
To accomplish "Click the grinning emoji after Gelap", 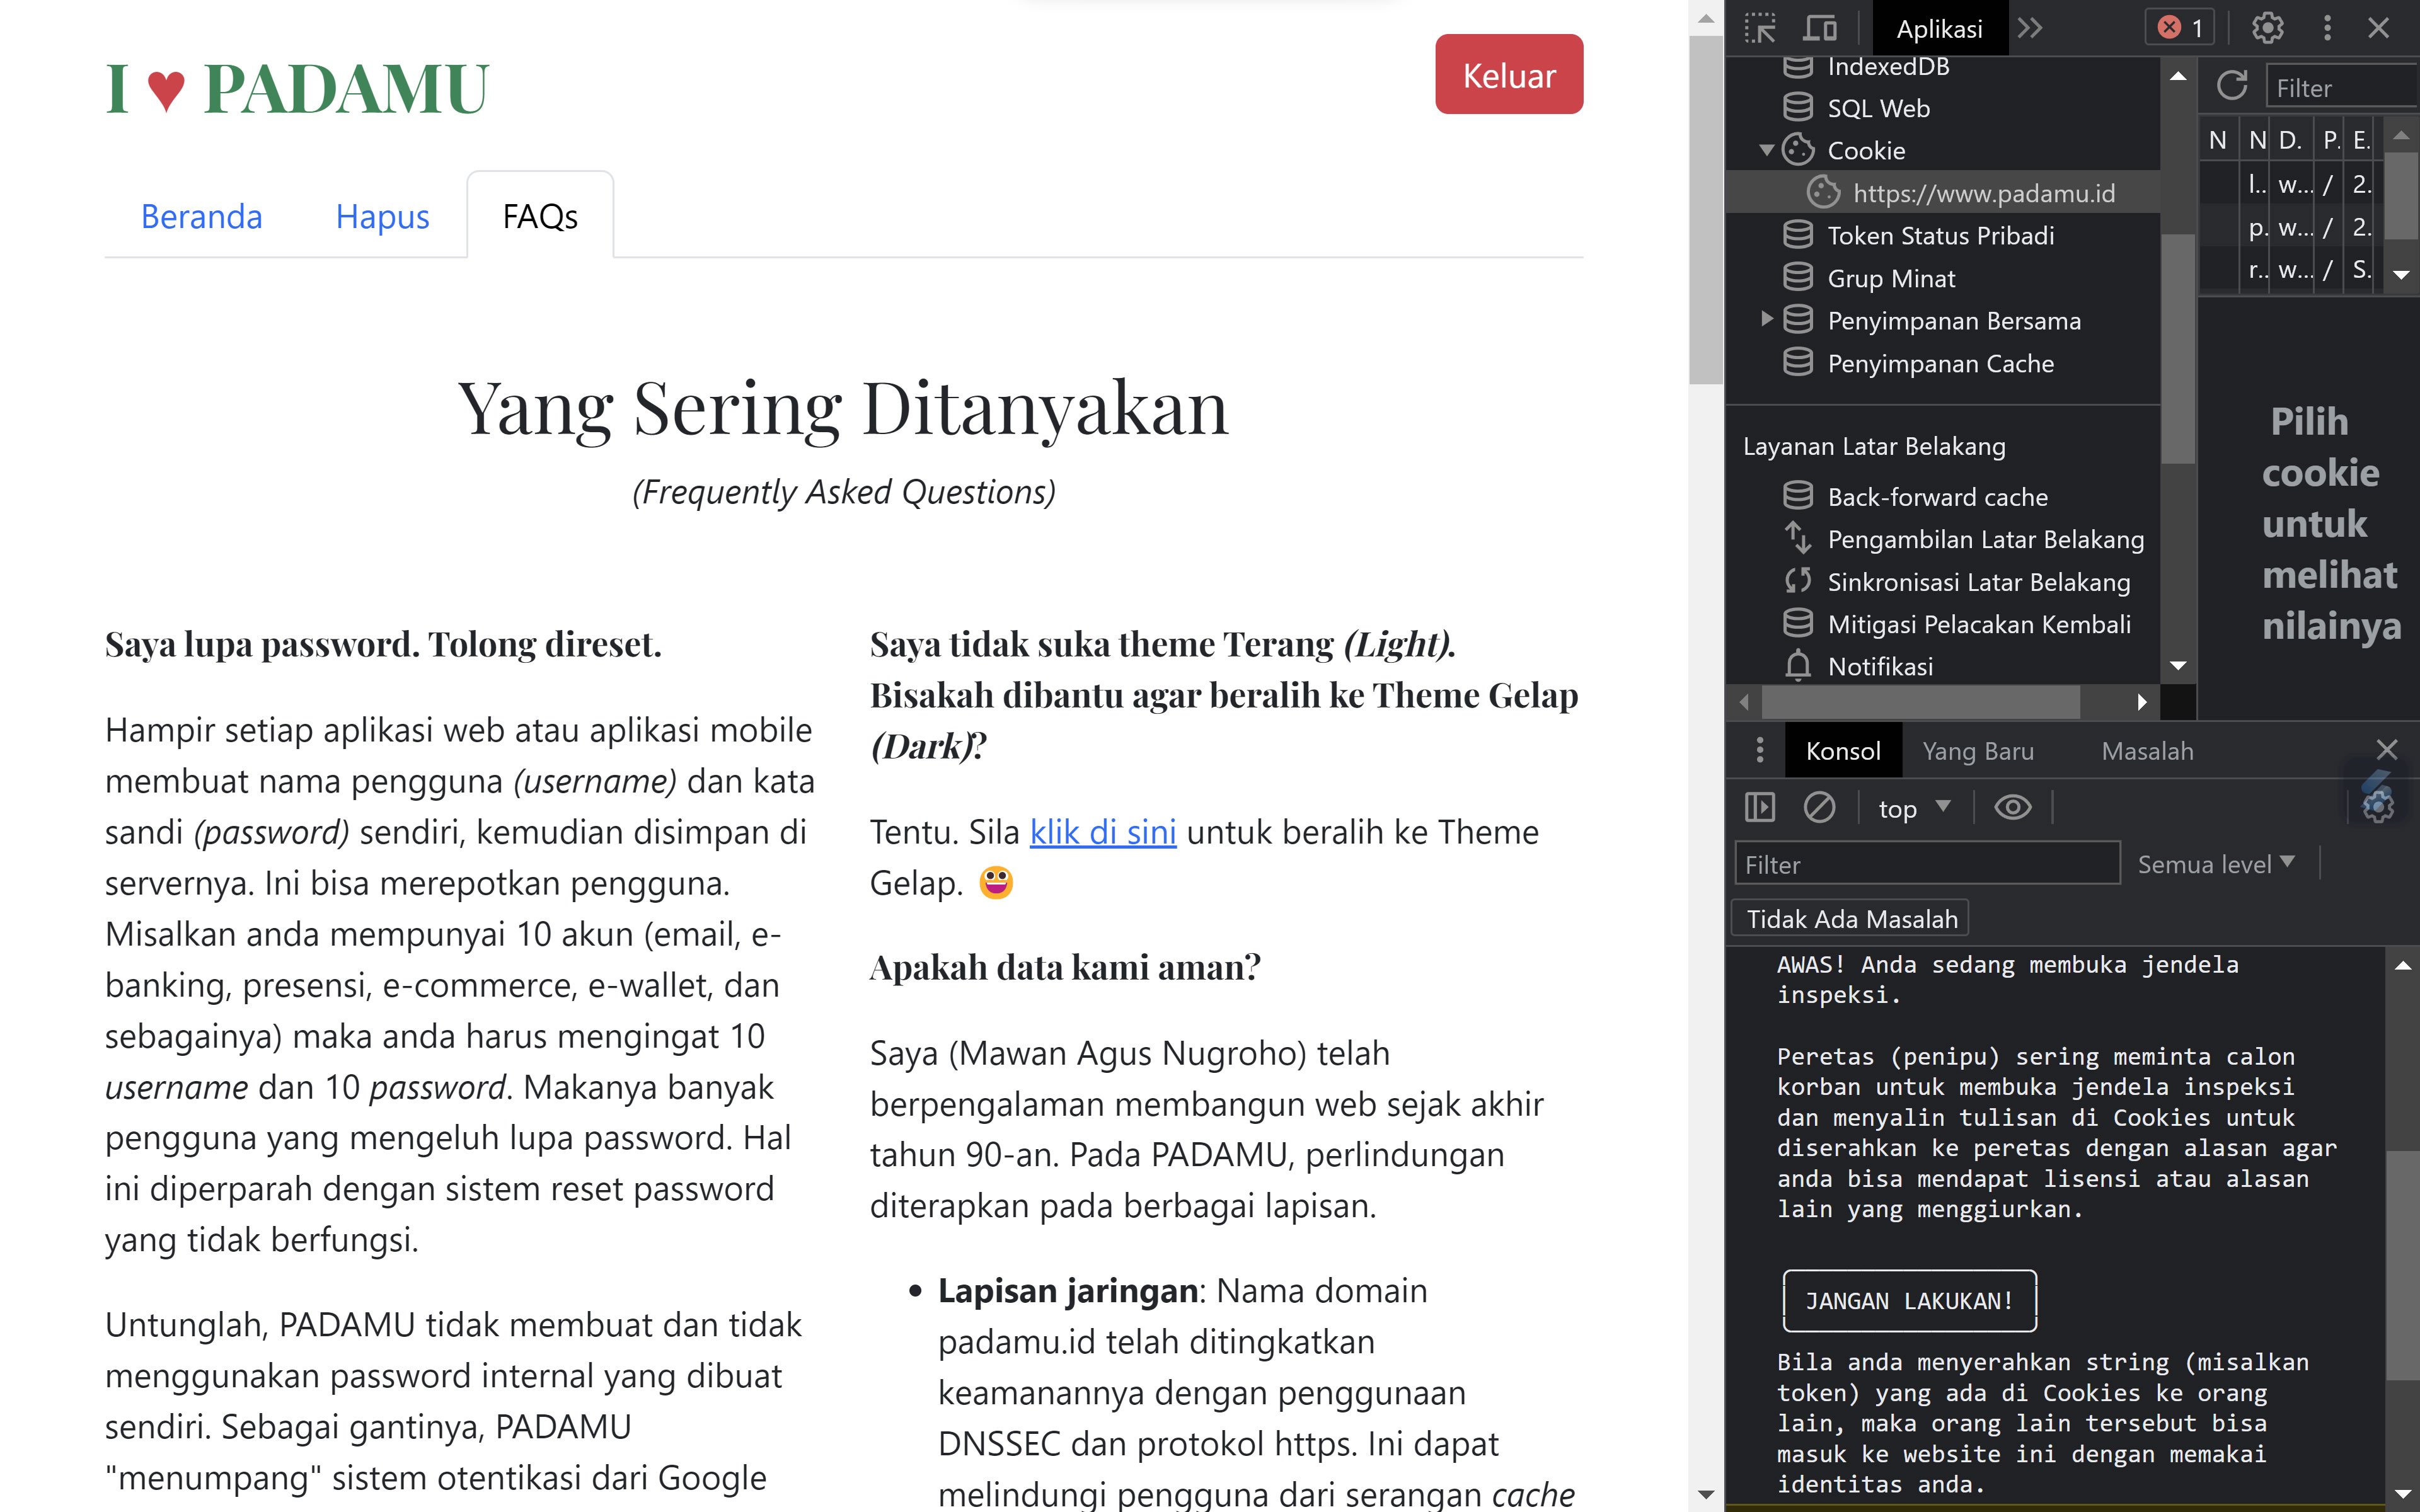I will (996, 882).
